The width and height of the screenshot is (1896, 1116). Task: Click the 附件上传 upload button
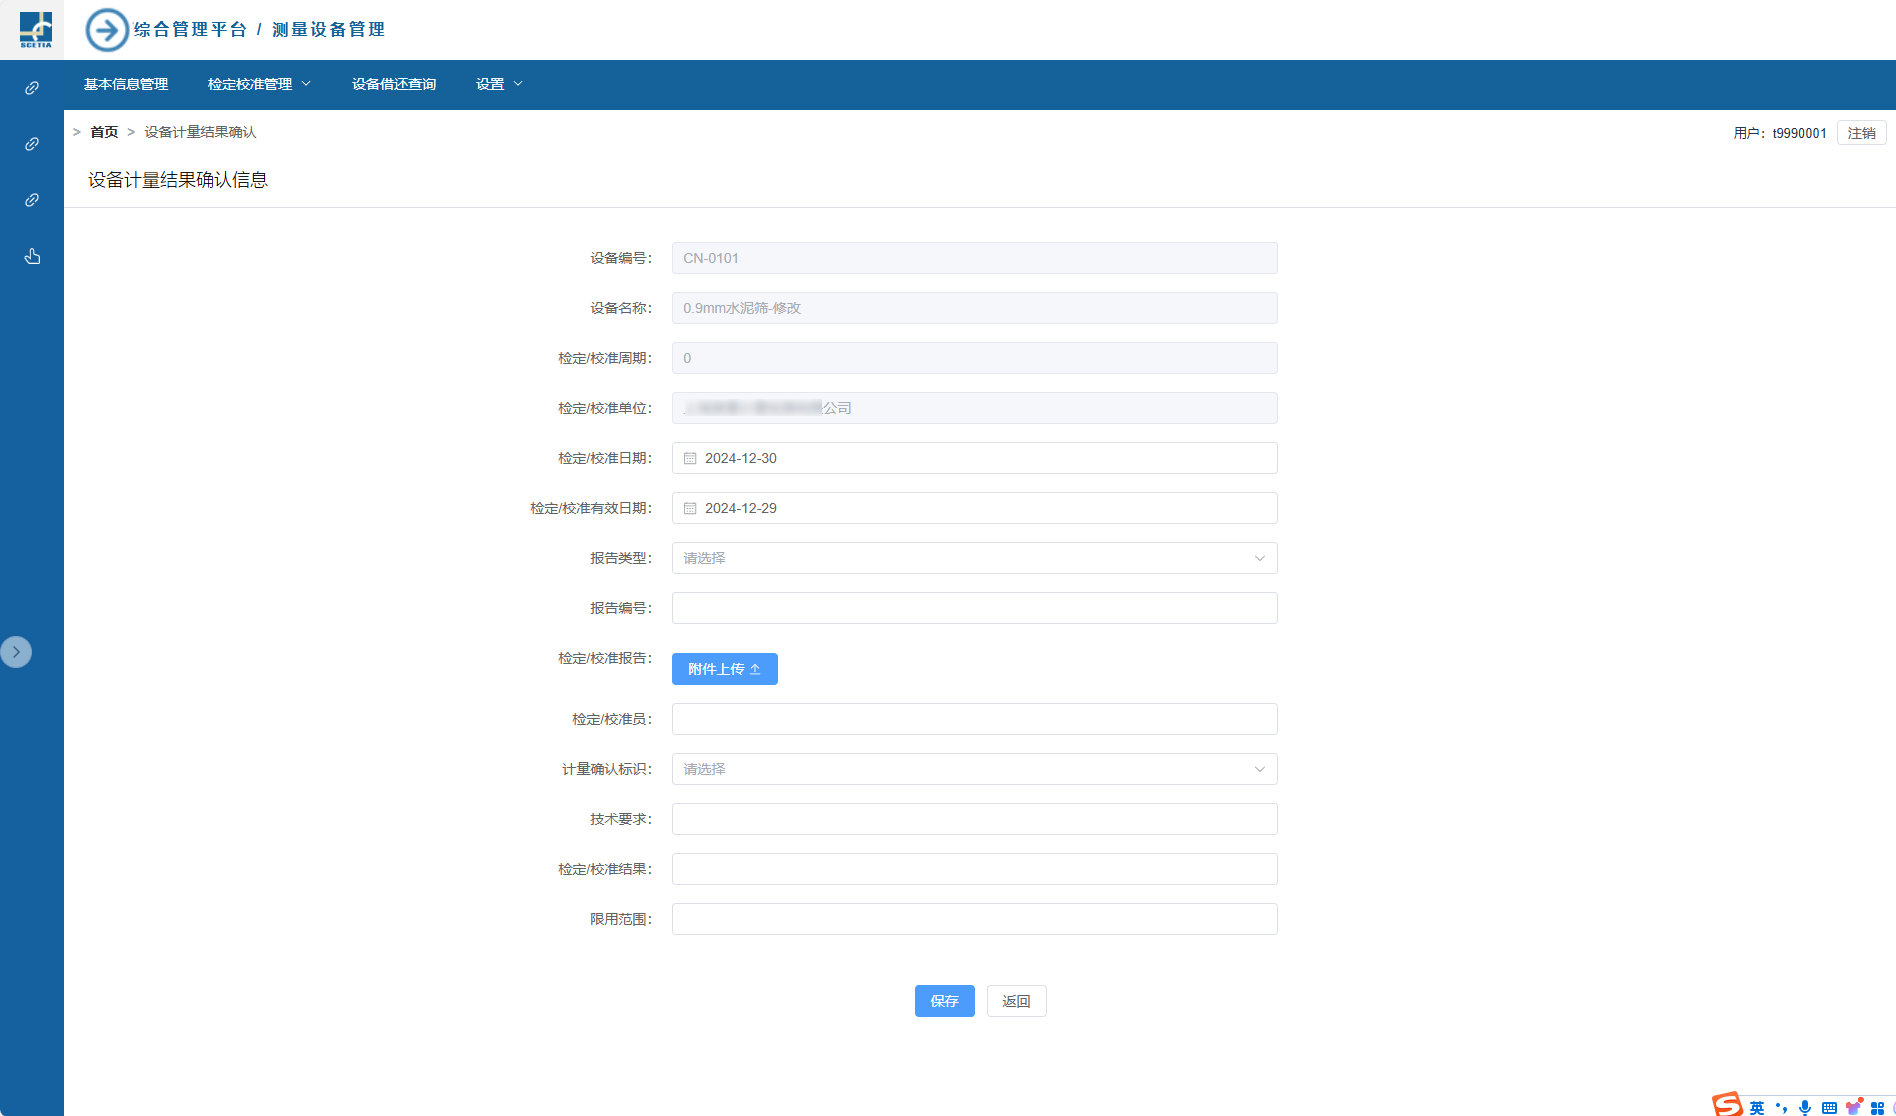(x=724, y=669)
